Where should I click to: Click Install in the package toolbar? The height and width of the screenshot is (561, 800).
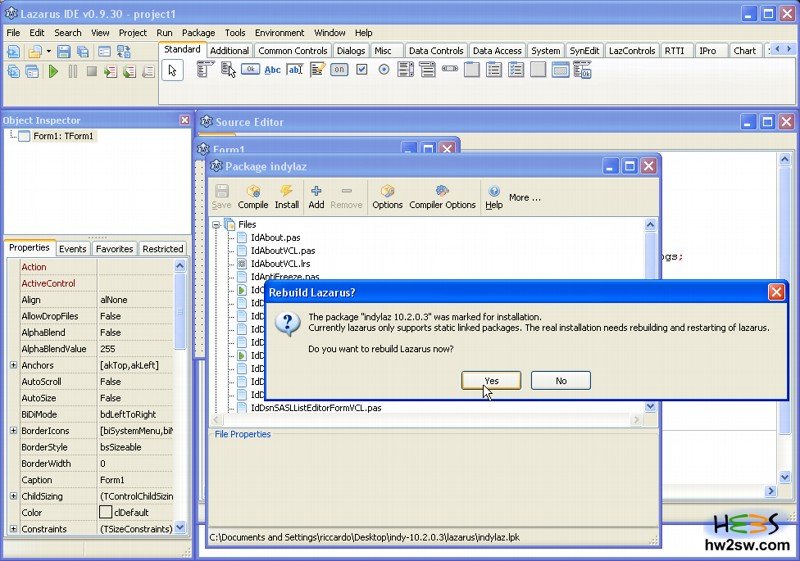287,197
